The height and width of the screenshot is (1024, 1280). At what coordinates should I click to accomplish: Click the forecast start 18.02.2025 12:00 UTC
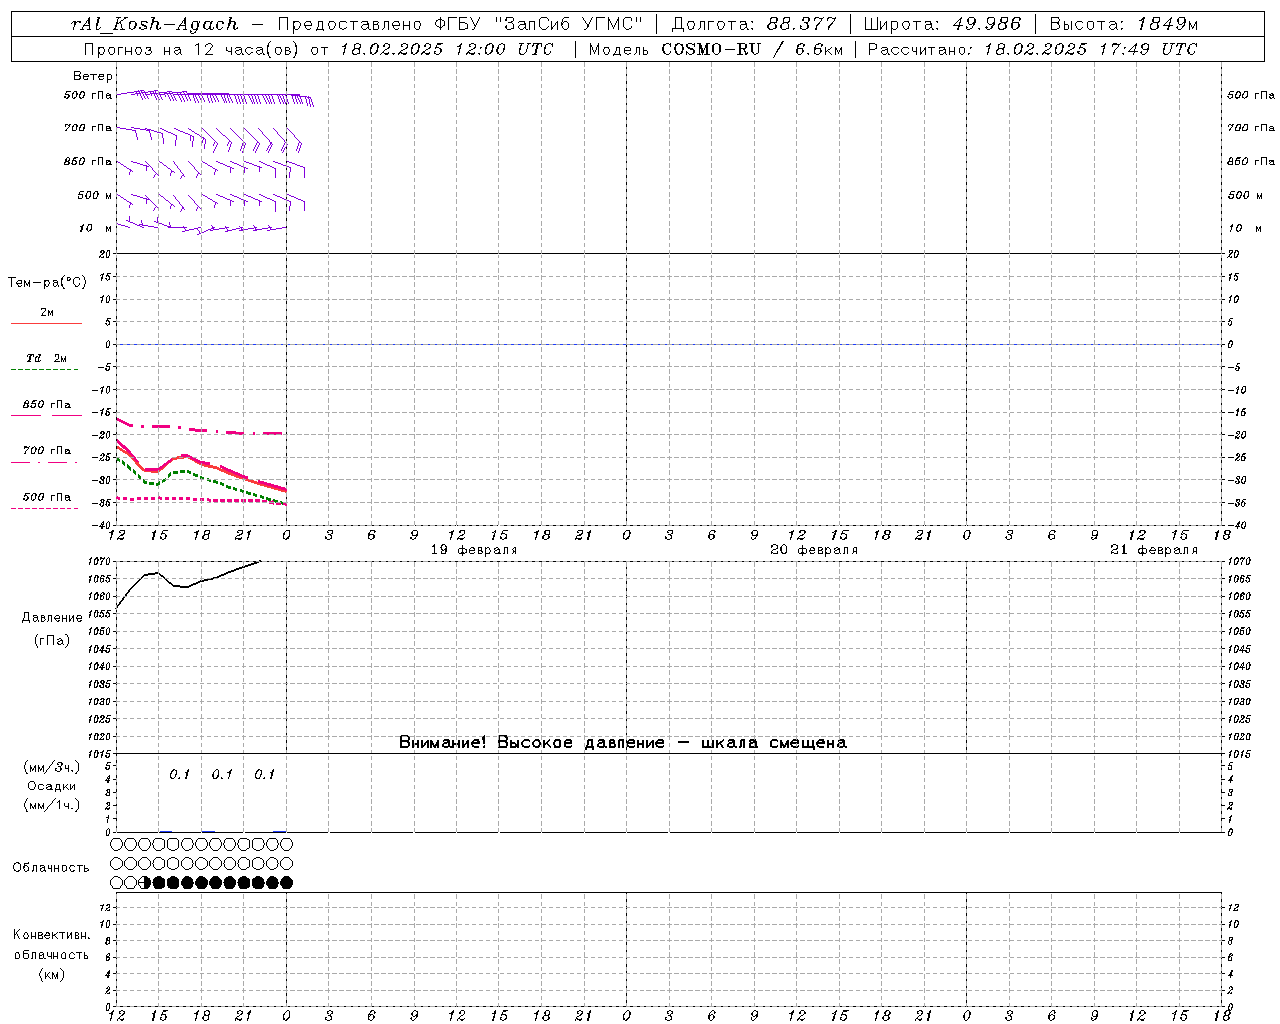pos(446,49)
